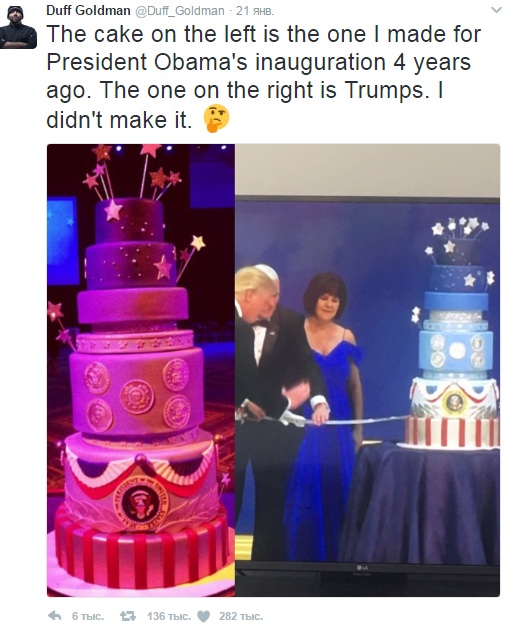Image resolution: width=506 pixels, height=634 pixels.
Task: Click the presidential seal on blue cake
Action: (x=454, y=402)
